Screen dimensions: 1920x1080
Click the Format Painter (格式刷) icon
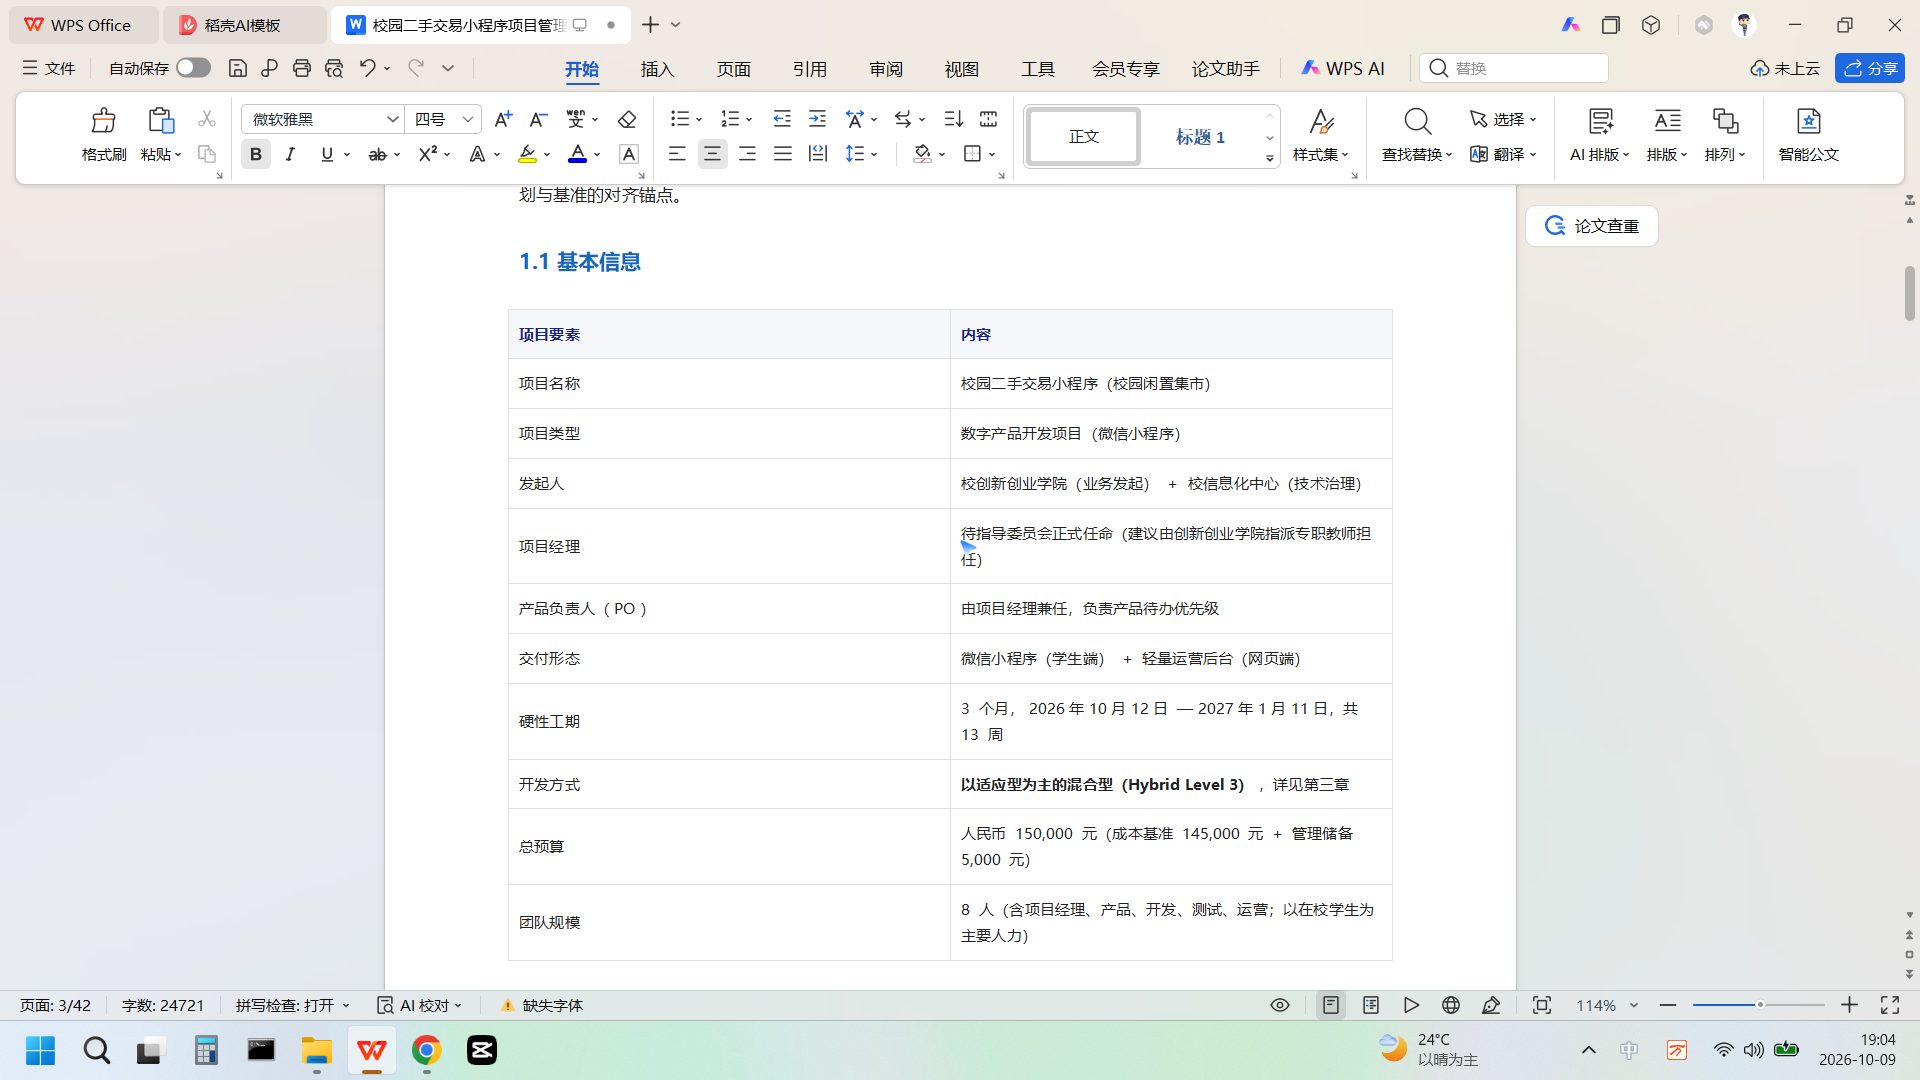[x=103, y=121]
